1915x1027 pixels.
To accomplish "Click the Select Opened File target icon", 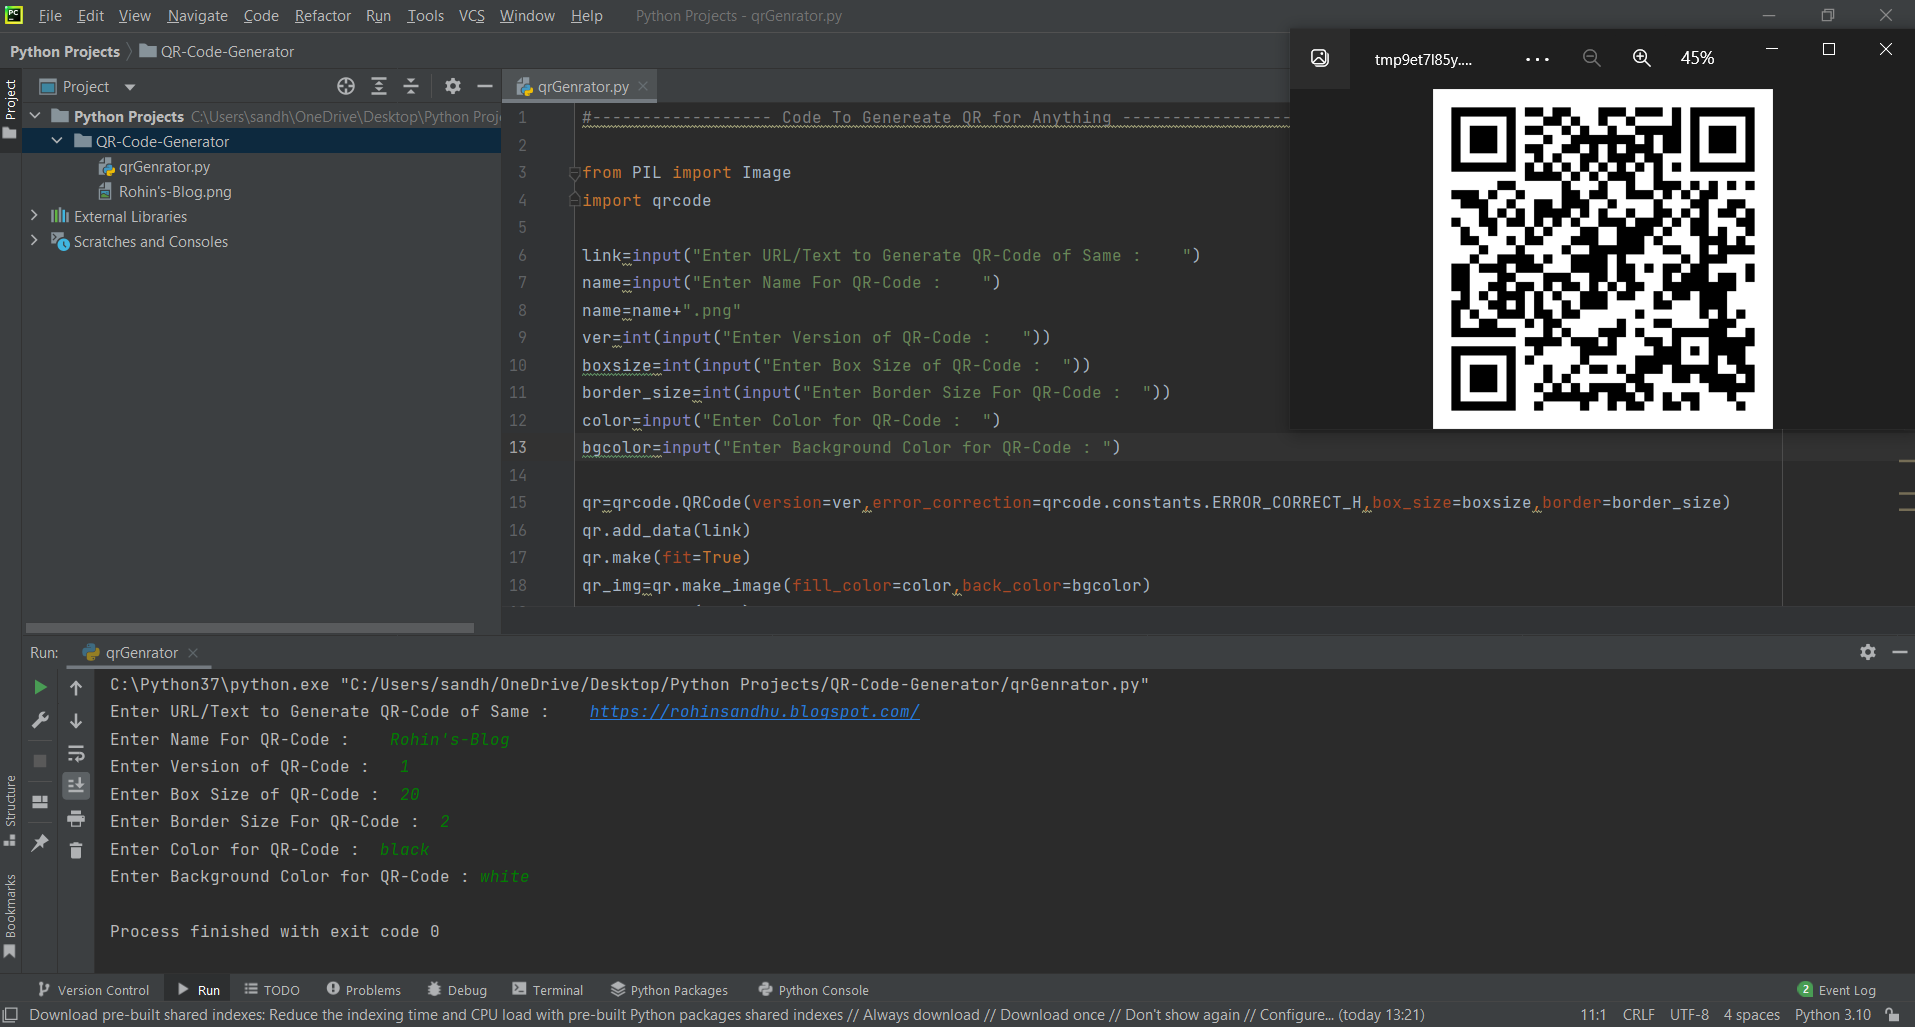I will pyautogui.click(x=346, y=86).
